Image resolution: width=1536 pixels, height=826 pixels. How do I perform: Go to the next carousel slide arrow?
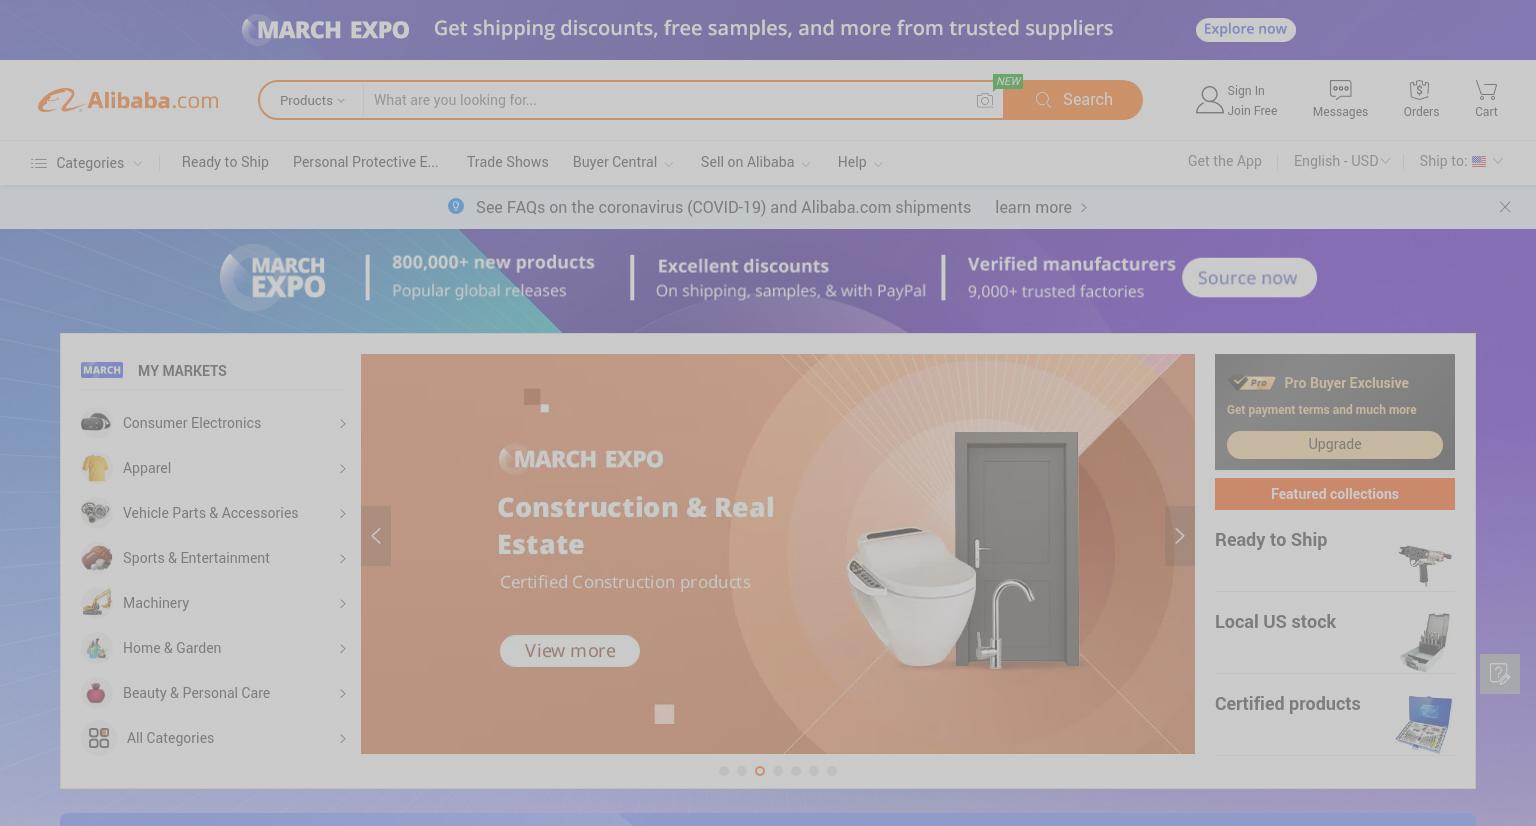tap(1180, 536)
